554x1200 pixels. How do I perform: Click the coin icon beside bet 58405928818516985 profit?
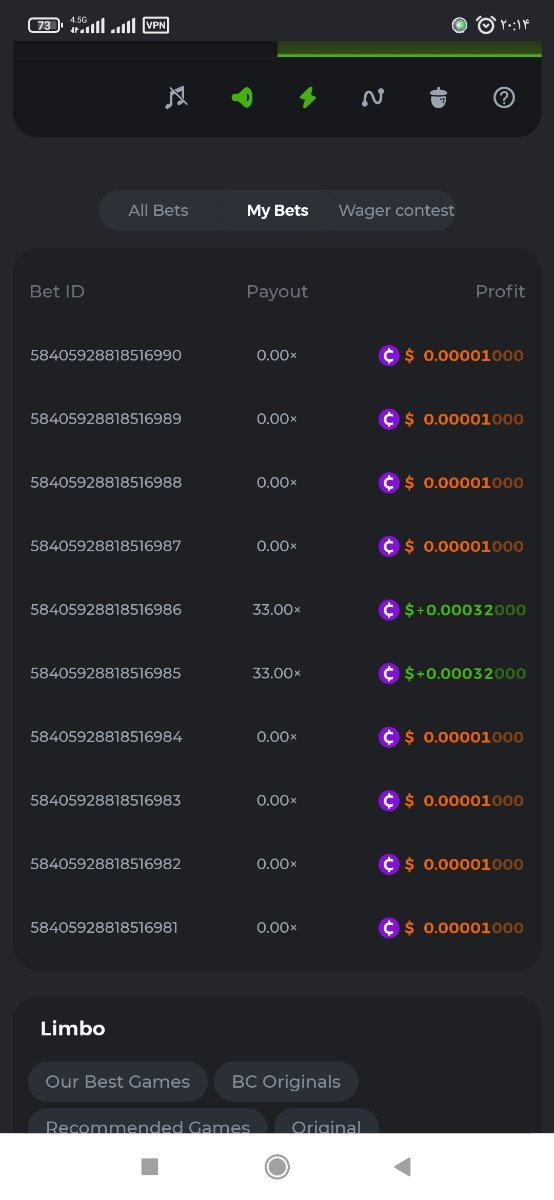tap(389, 673)
